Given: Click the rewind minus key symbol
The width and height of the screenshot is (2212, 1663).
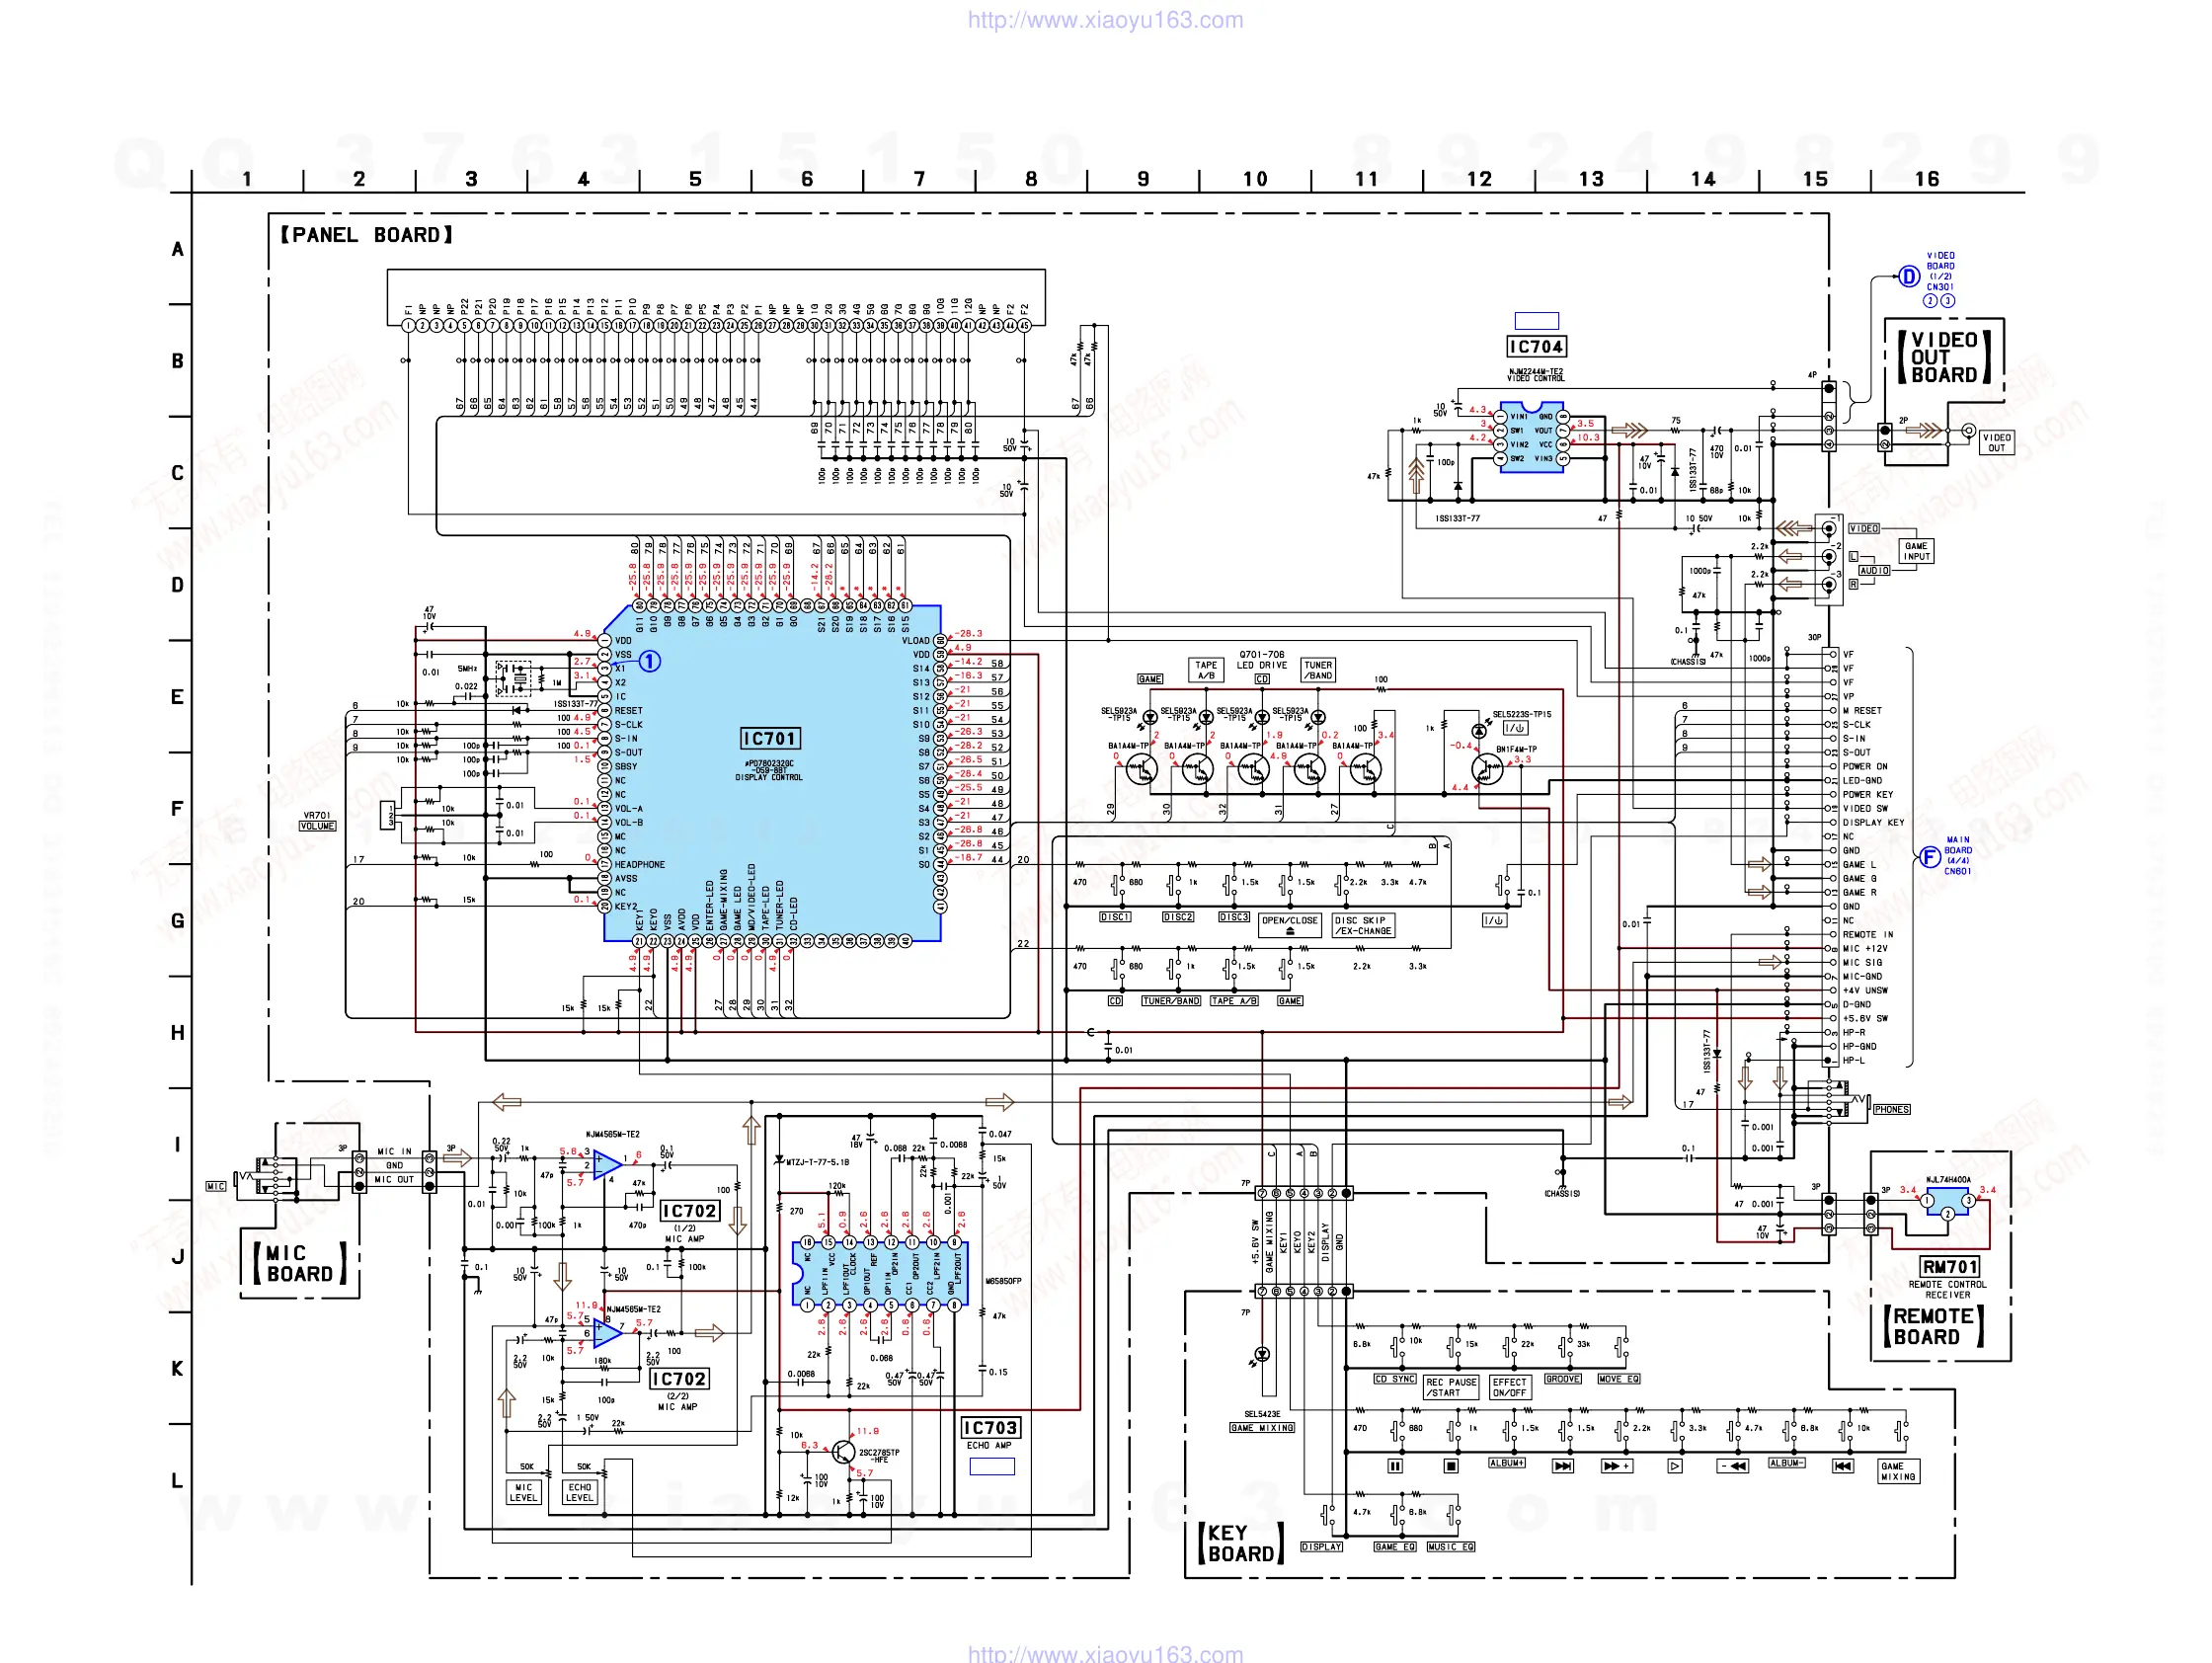Looking at the screenshot, I should [1733, 1466].
